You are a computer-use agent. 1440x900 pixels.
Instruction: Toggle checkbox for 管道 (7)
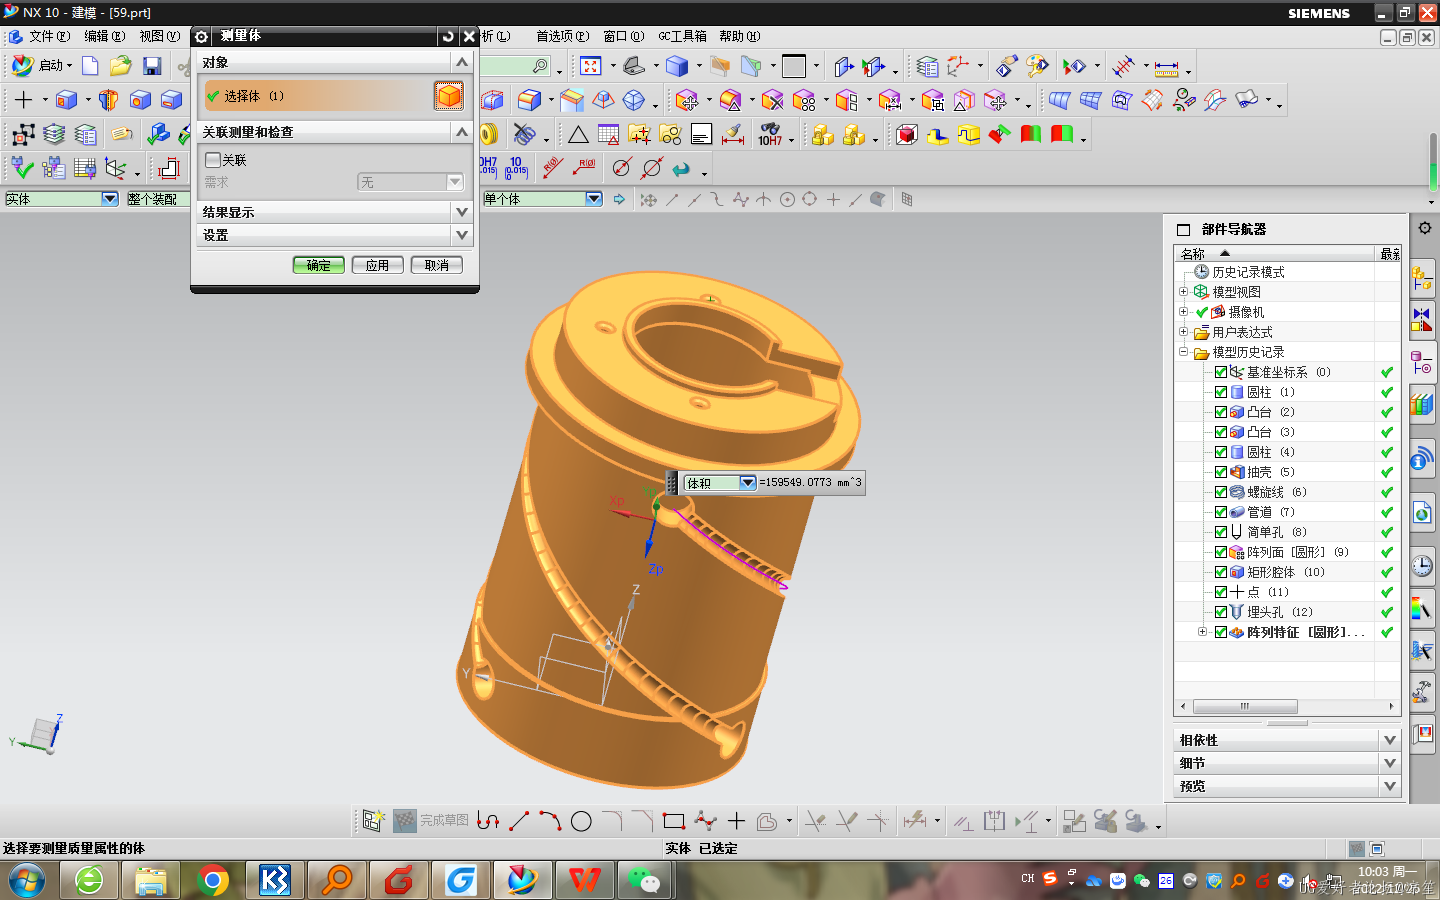coord(1221,512)
